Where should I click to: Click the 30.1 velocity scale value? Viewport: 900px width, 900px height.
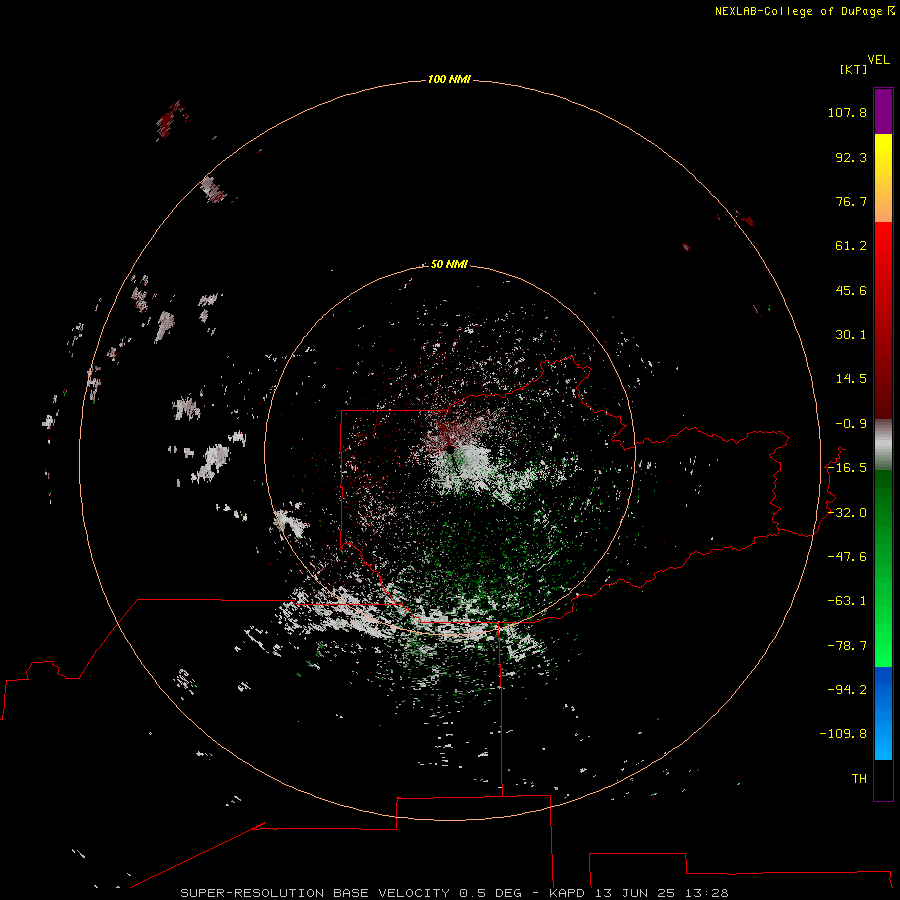click(x=851, y=335)
